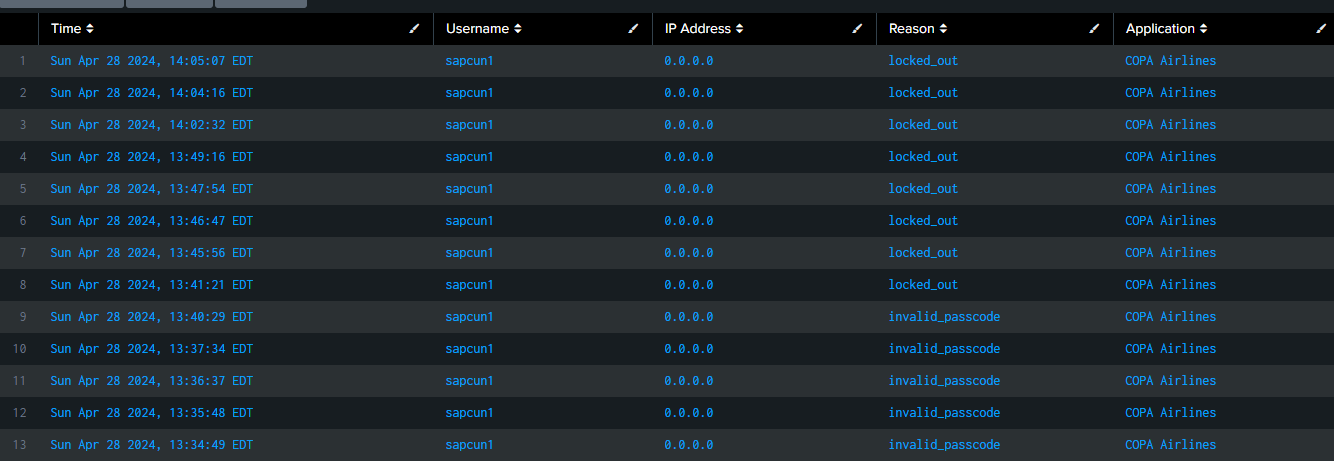Viewport: 1334px width, 461px height.
Task: Click IP address 0.0.0.0 in row 11
Action: tap(689, 381)
